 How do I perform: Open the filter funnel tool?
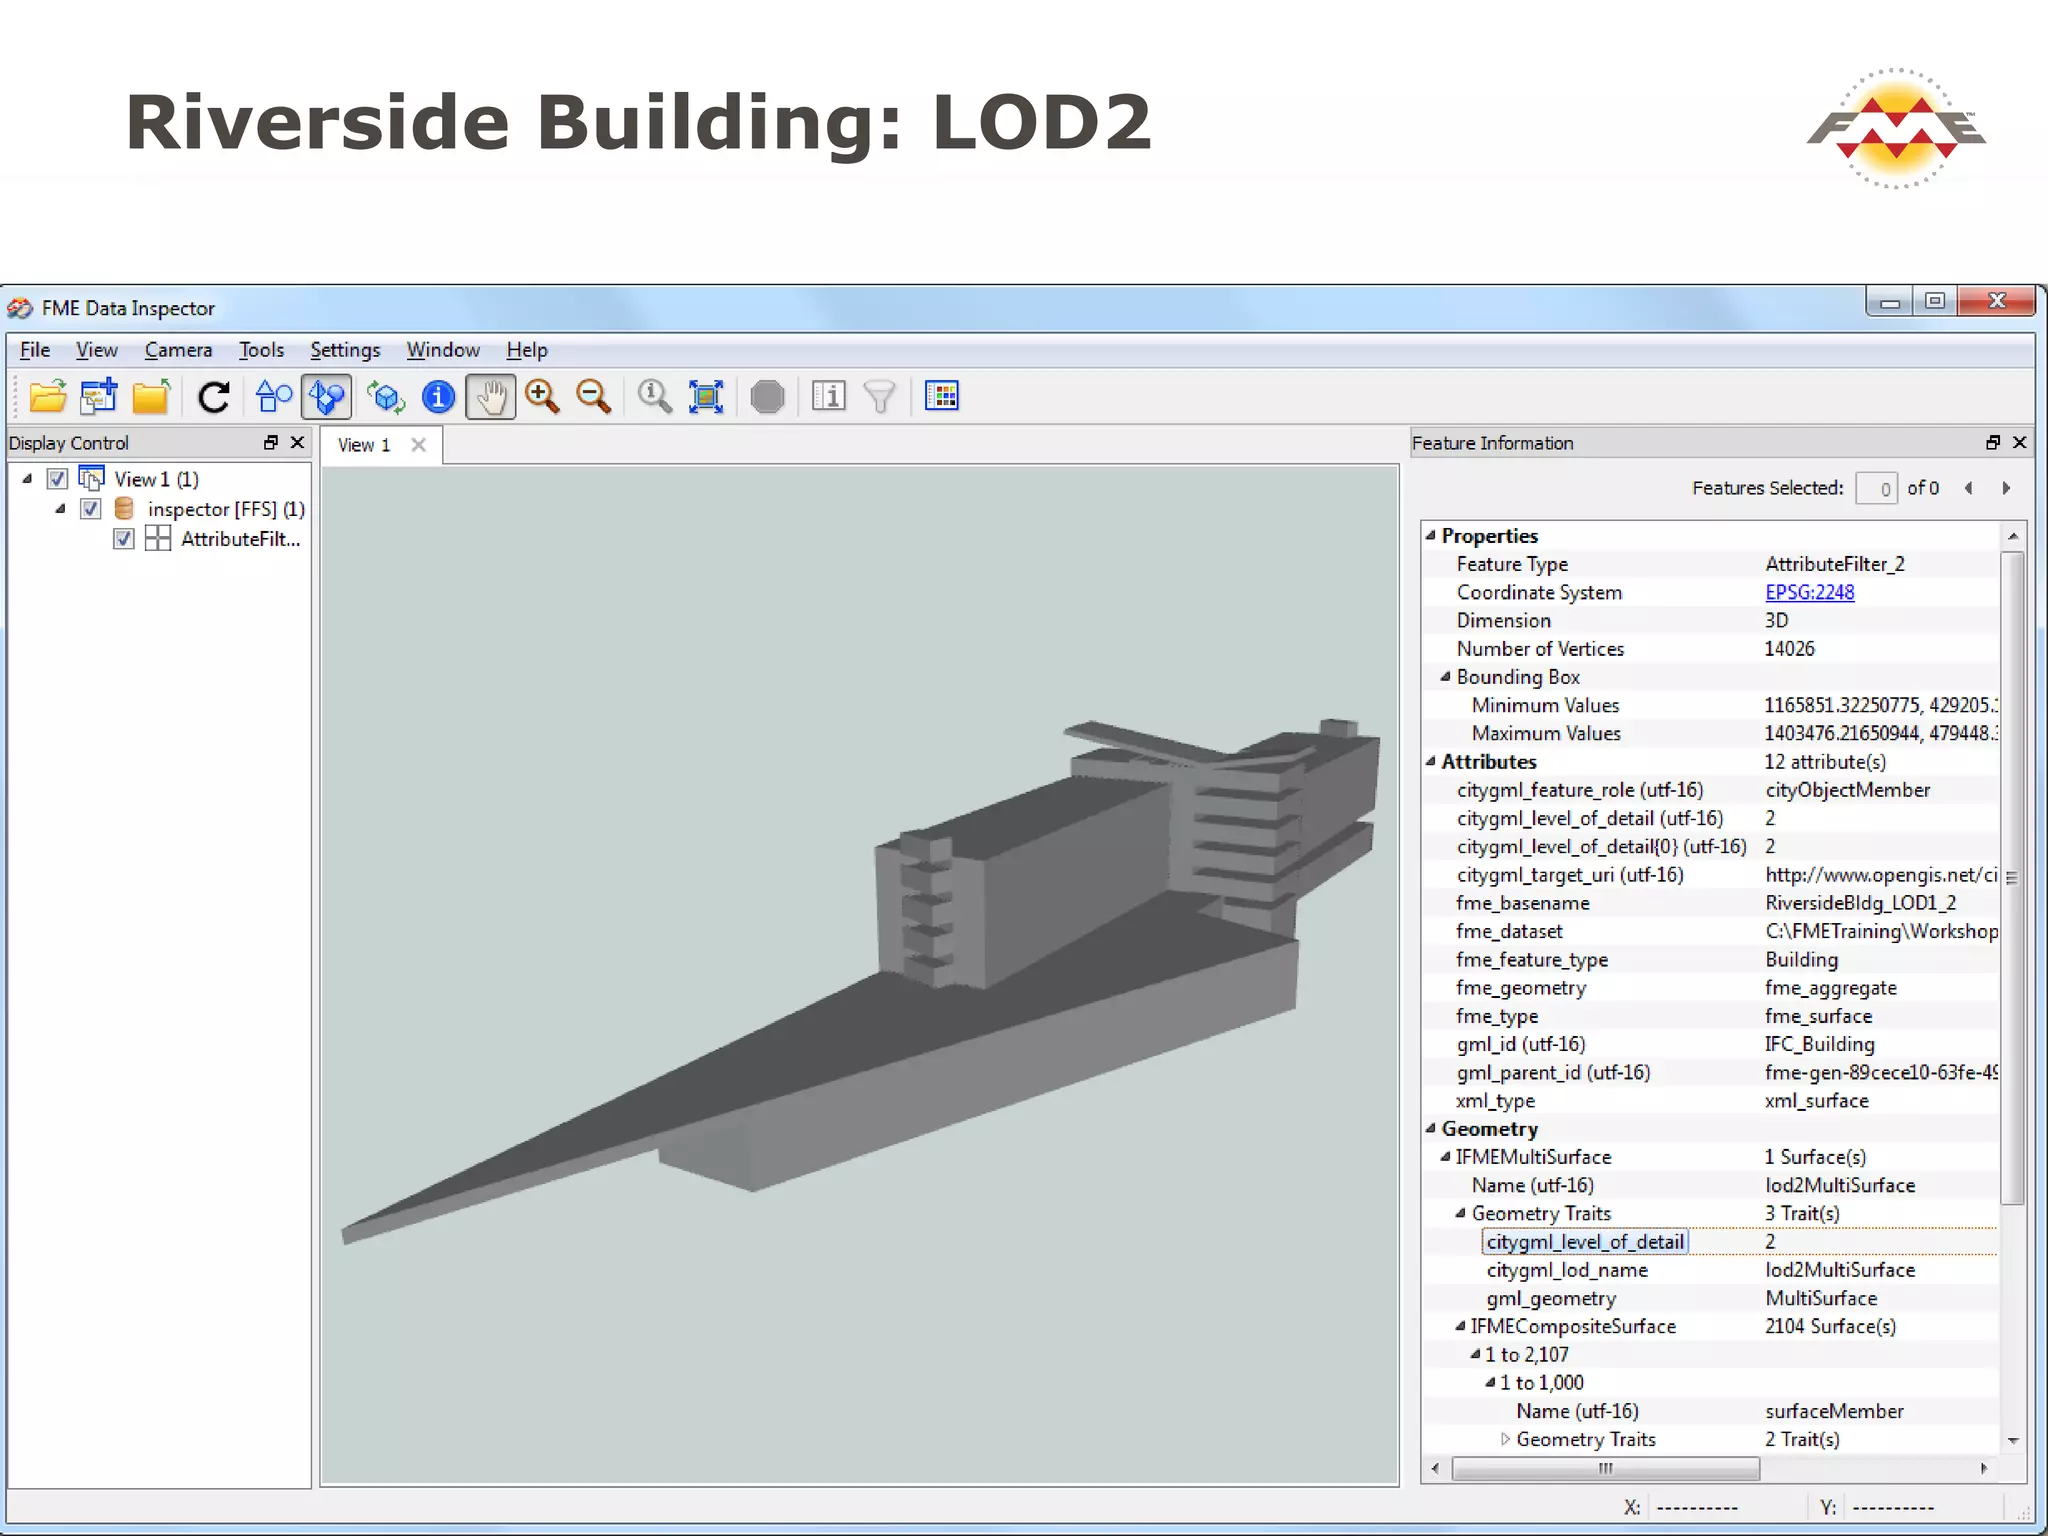pos(880,397)
